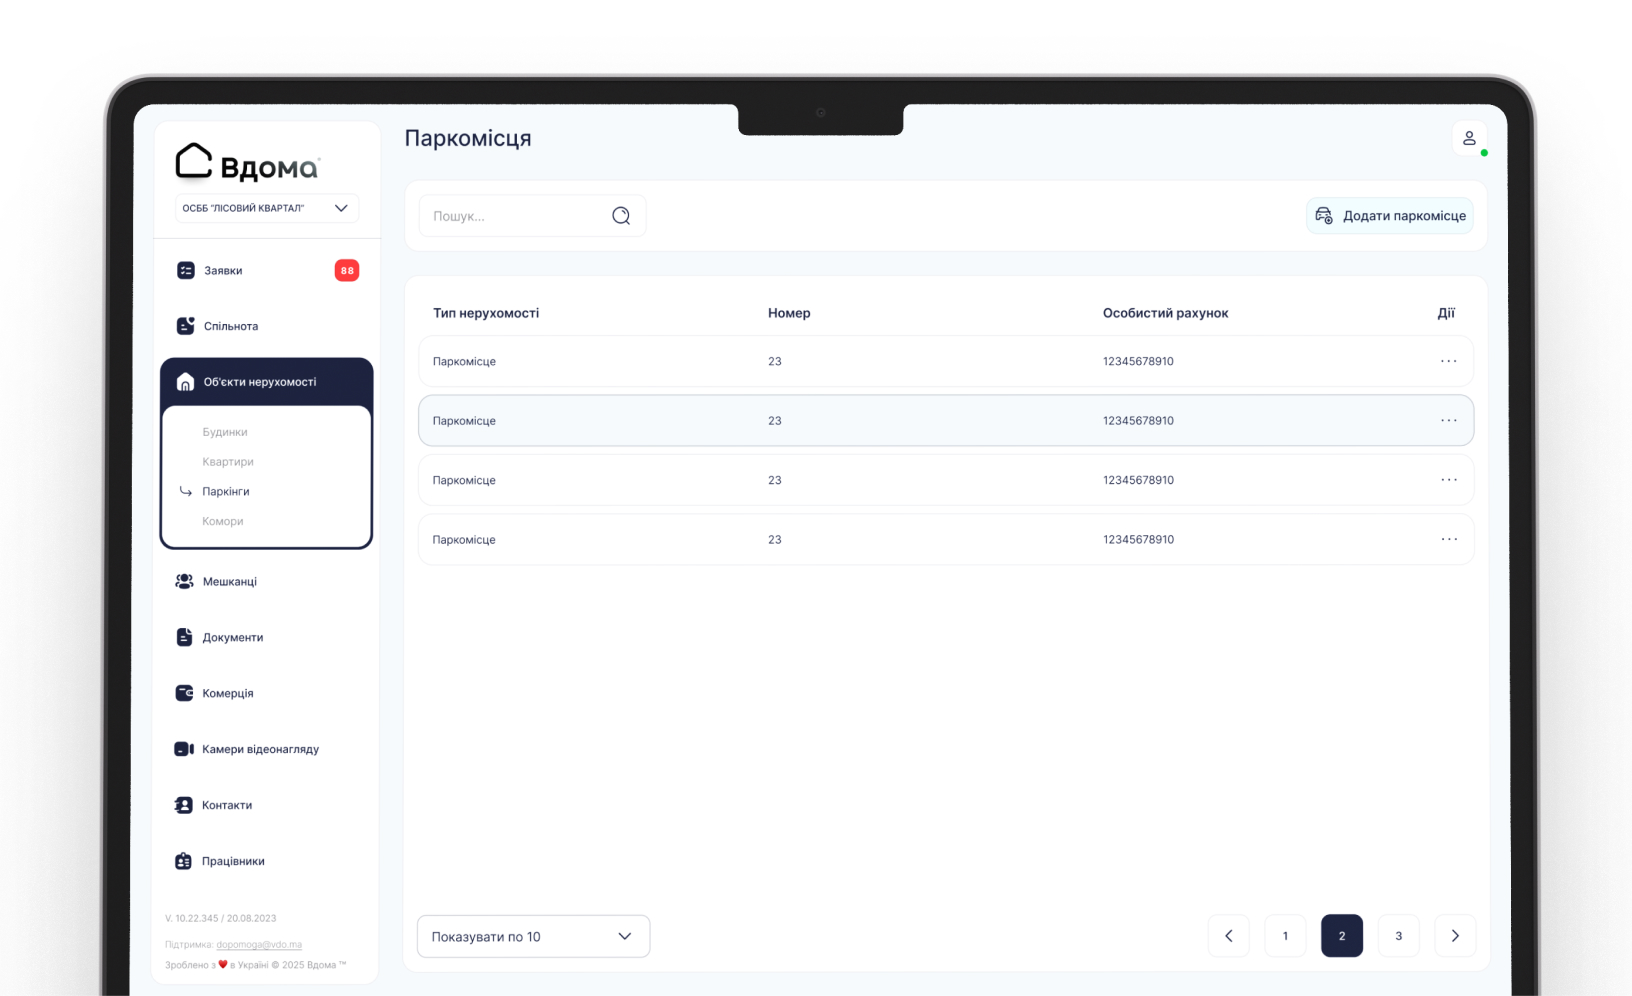1632x996 pixels.
Task: Focus the Пошук search field
Action: (x=532, y=216)
